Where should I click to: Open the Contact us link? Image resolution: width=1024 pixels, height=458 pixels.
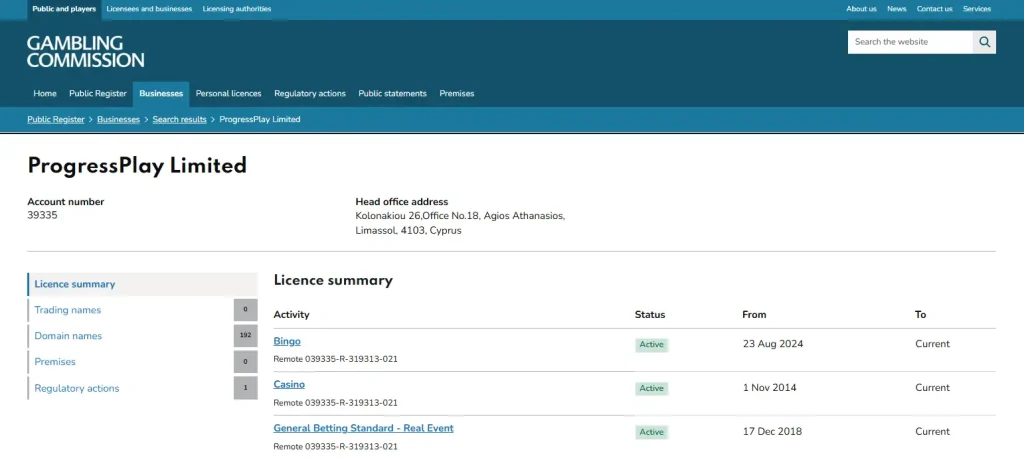tap(935, 9)
